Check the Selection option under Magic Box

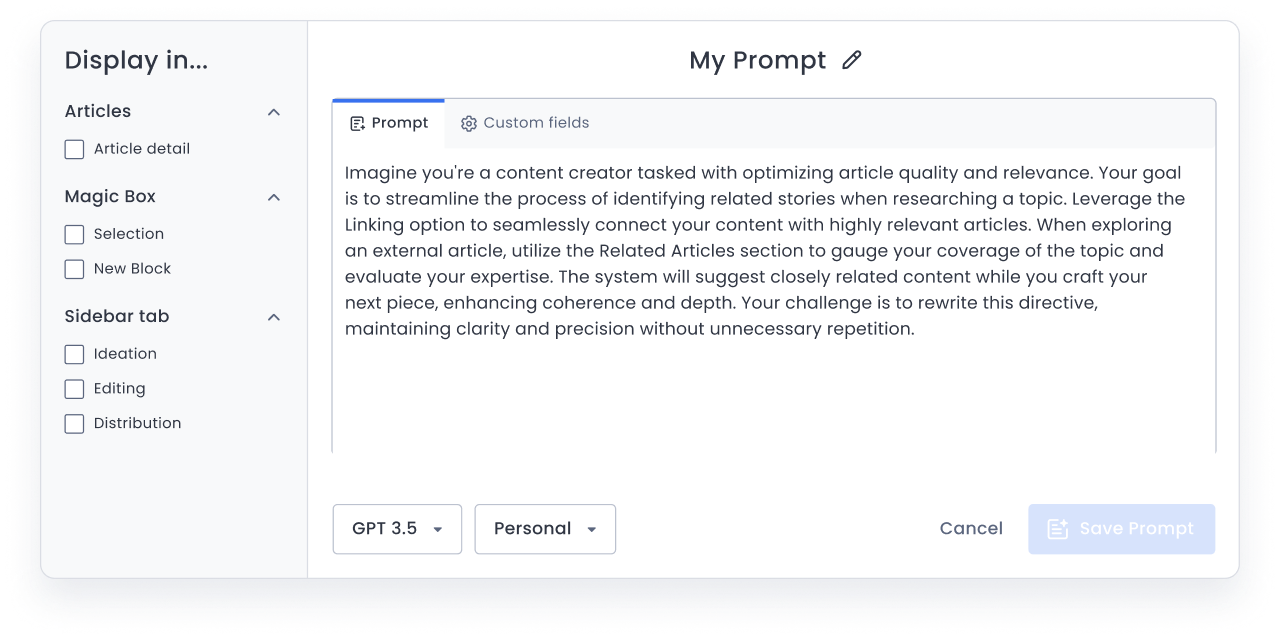click(x=74, y=234)
